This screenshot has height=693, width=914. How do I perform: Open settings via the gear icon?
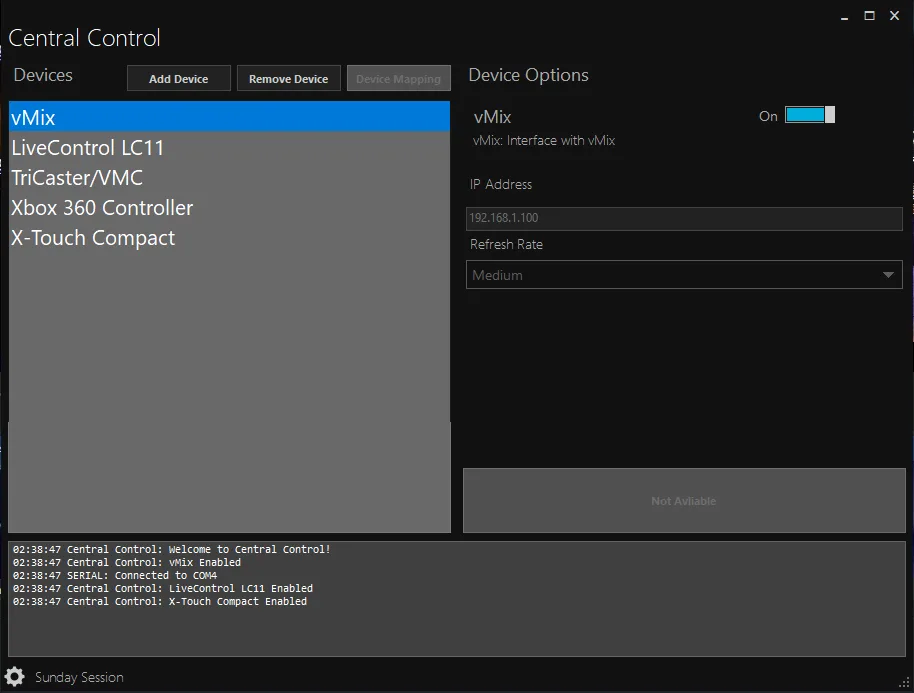pos(15,677)
